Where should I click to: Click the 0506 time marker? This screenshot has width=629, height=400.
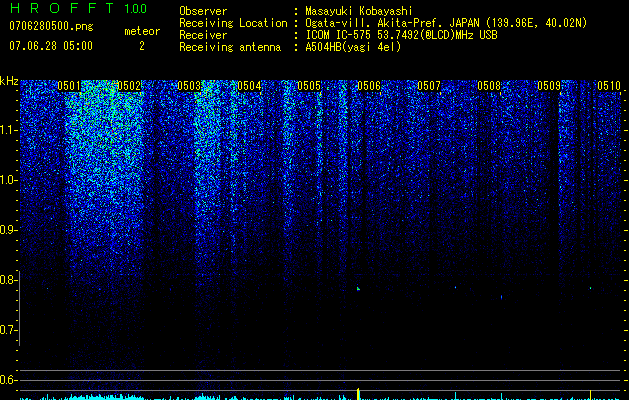369,86
